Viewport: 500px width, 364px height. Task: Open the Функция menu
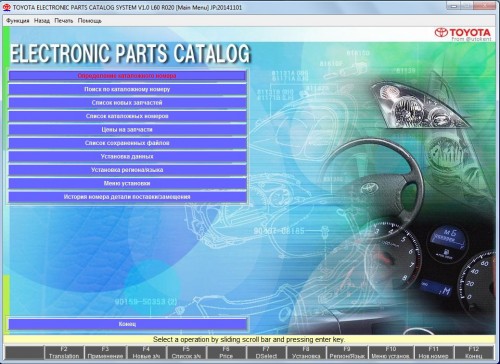pos(18,21)
